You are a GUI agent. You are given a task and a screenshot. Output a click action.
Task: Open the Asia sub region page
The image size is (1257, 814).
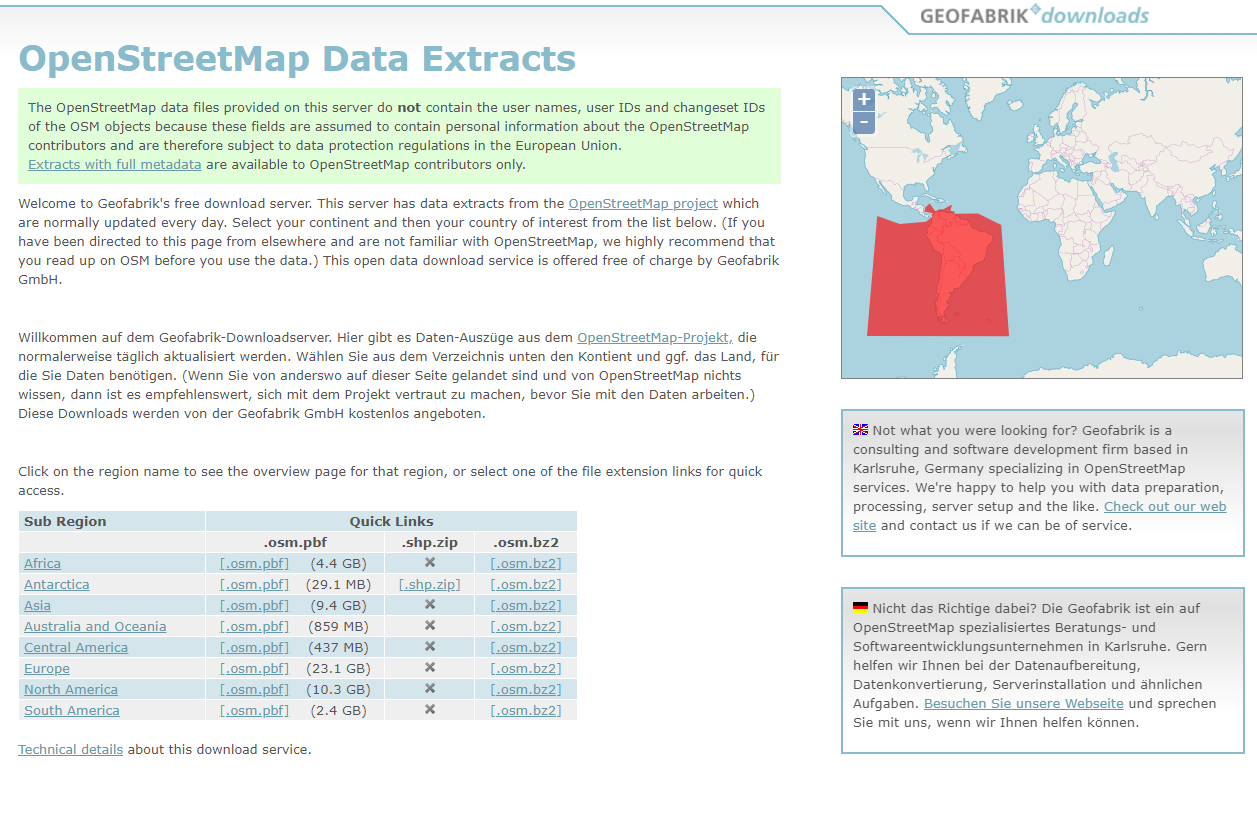point(37,606)
